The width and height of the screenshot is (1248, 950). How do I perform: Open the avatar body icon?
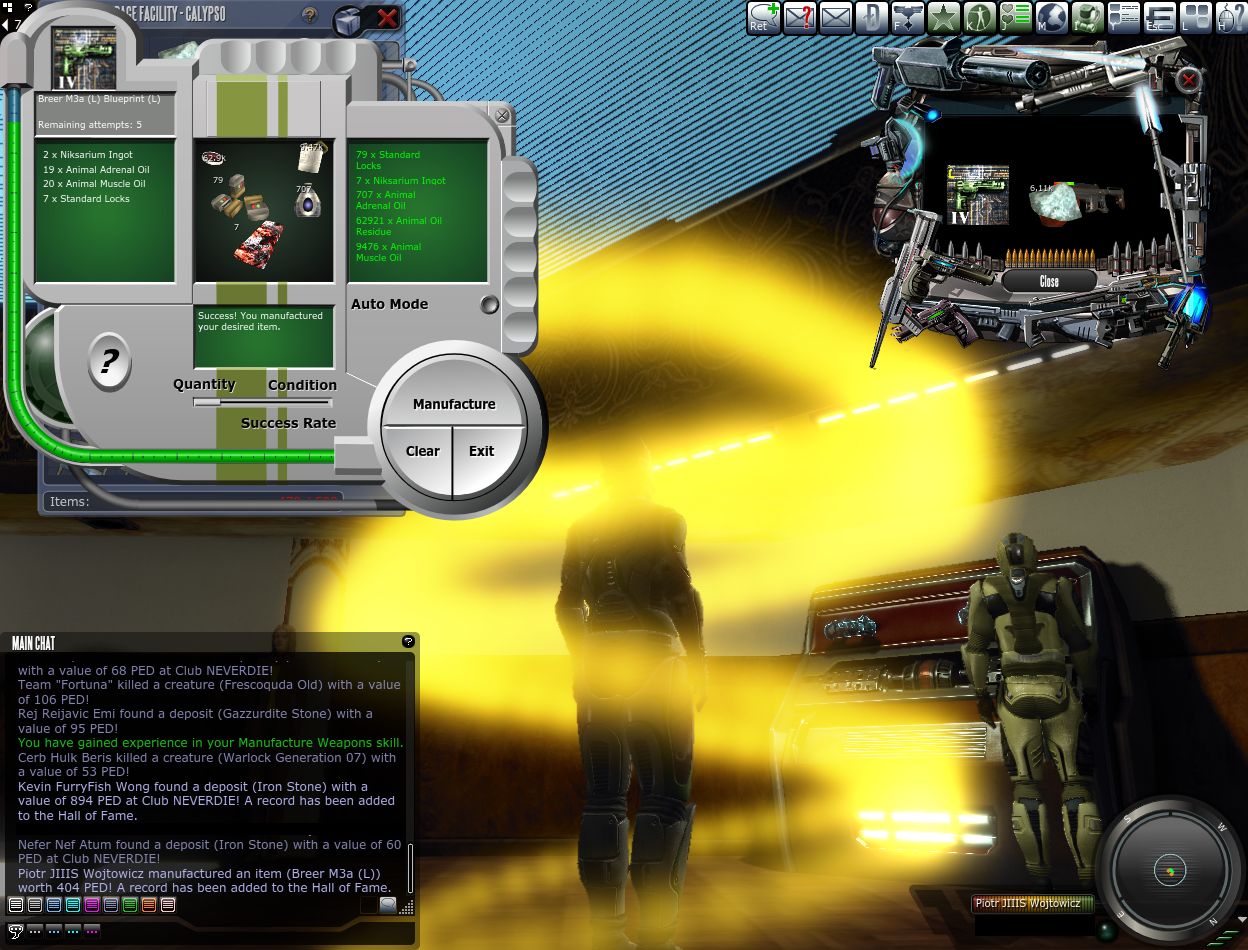[979, 17]
